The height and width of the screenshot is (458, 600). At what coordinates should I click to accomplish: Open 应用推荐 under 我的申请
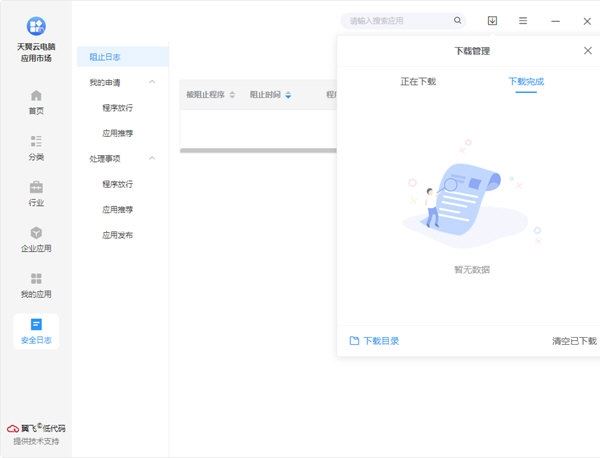(117, 133)
